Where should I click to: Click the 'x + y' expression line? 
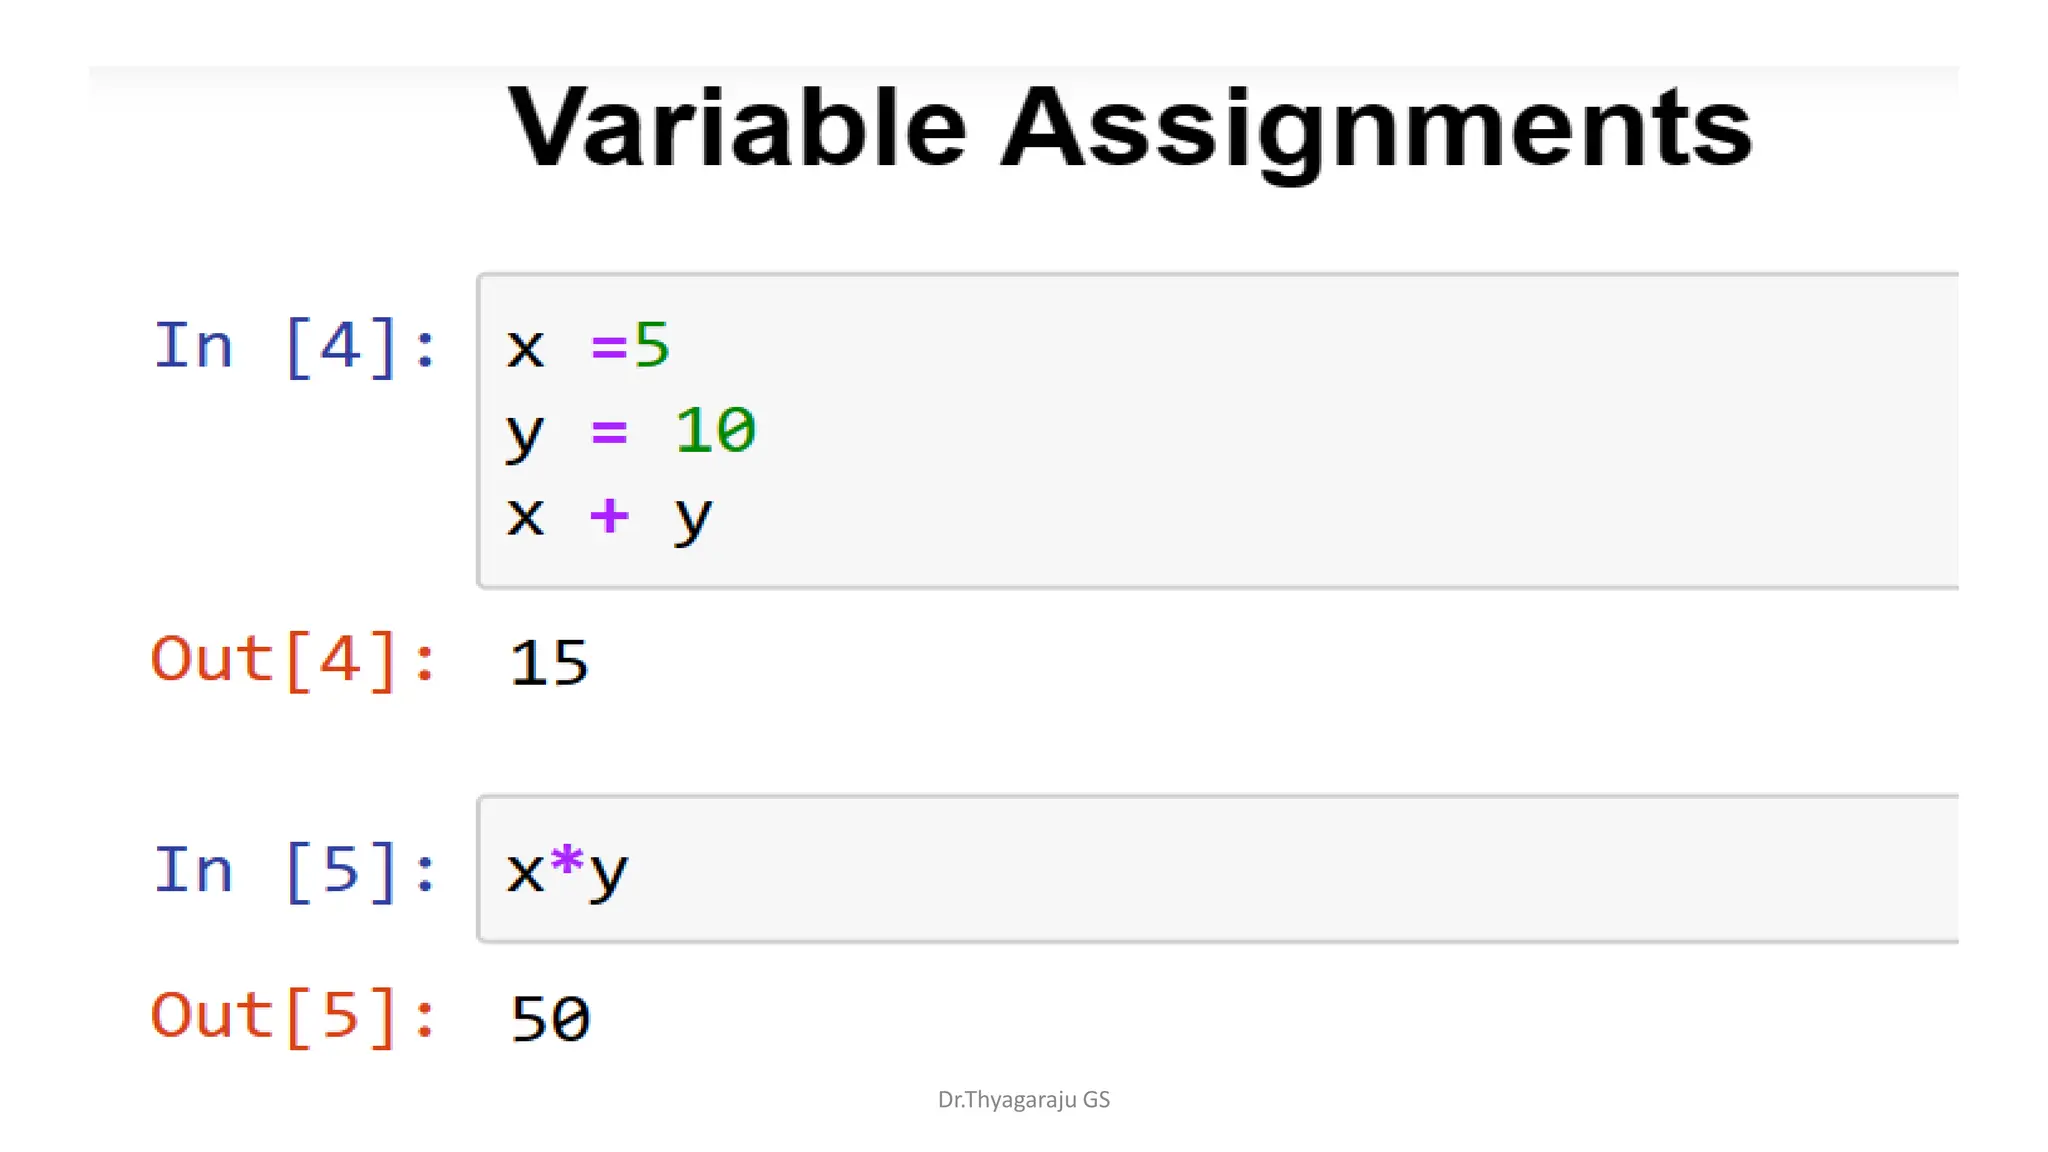[x=609, y=519]
